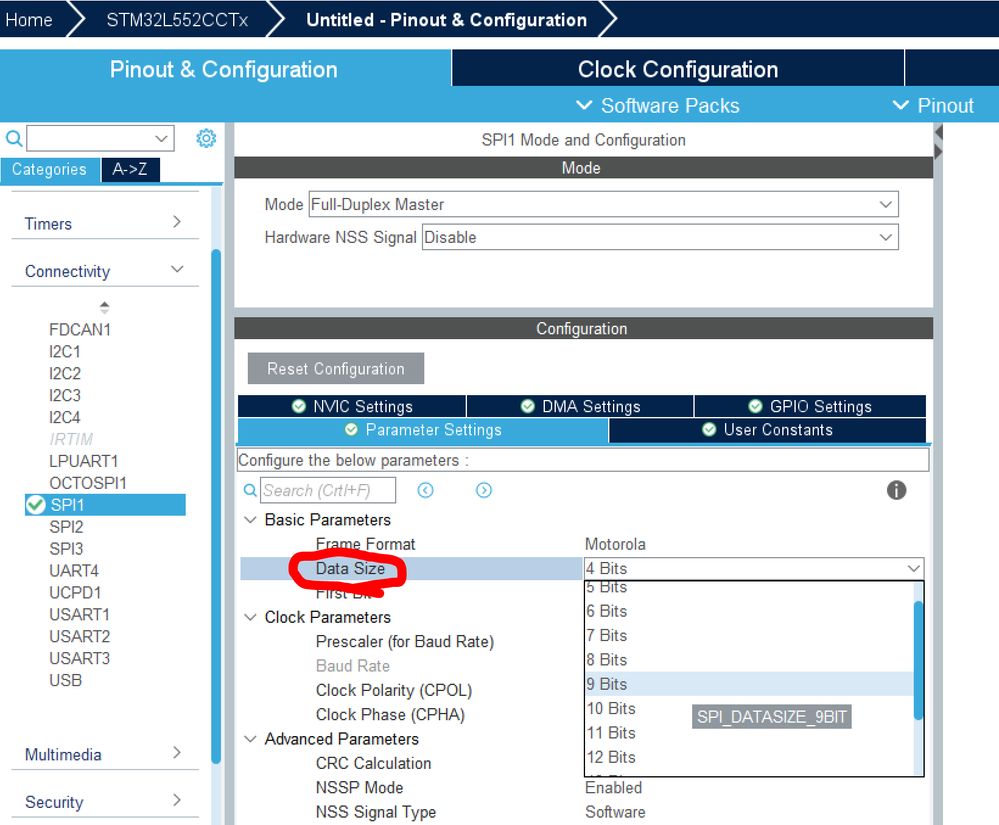Select USART2 peripheral
The height and width of the screenshot is (825, 999).
(80, 636)
